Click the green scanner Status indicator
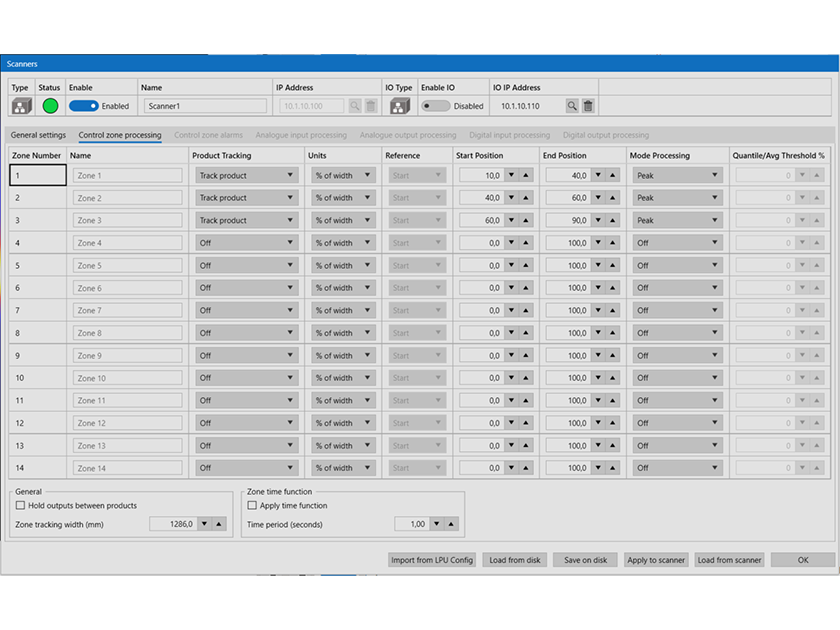 pyautogui.click(x=48, y=104)
